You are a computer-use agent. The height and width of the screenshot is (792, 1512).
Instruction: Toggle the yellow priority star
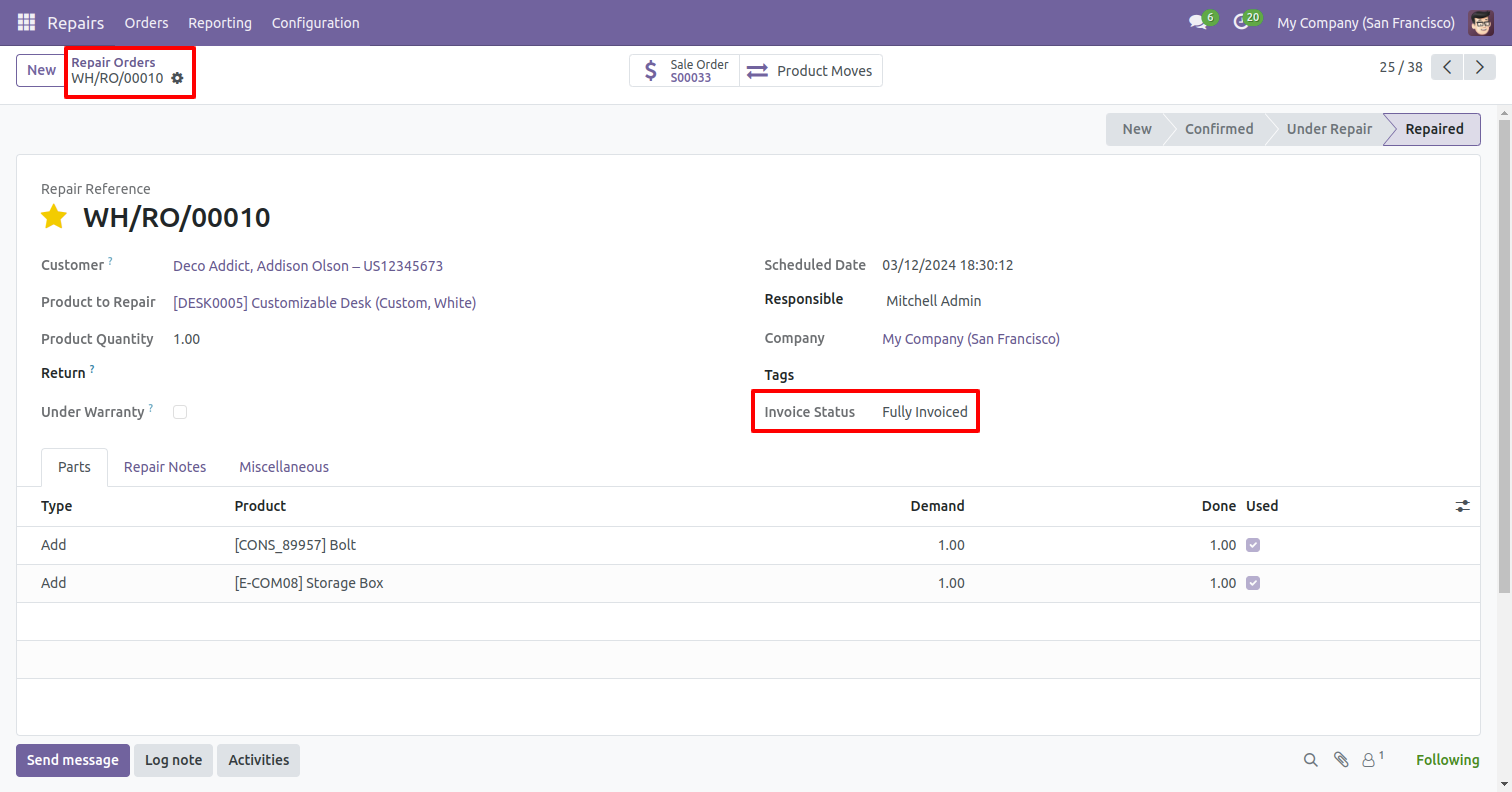(54, 217)
